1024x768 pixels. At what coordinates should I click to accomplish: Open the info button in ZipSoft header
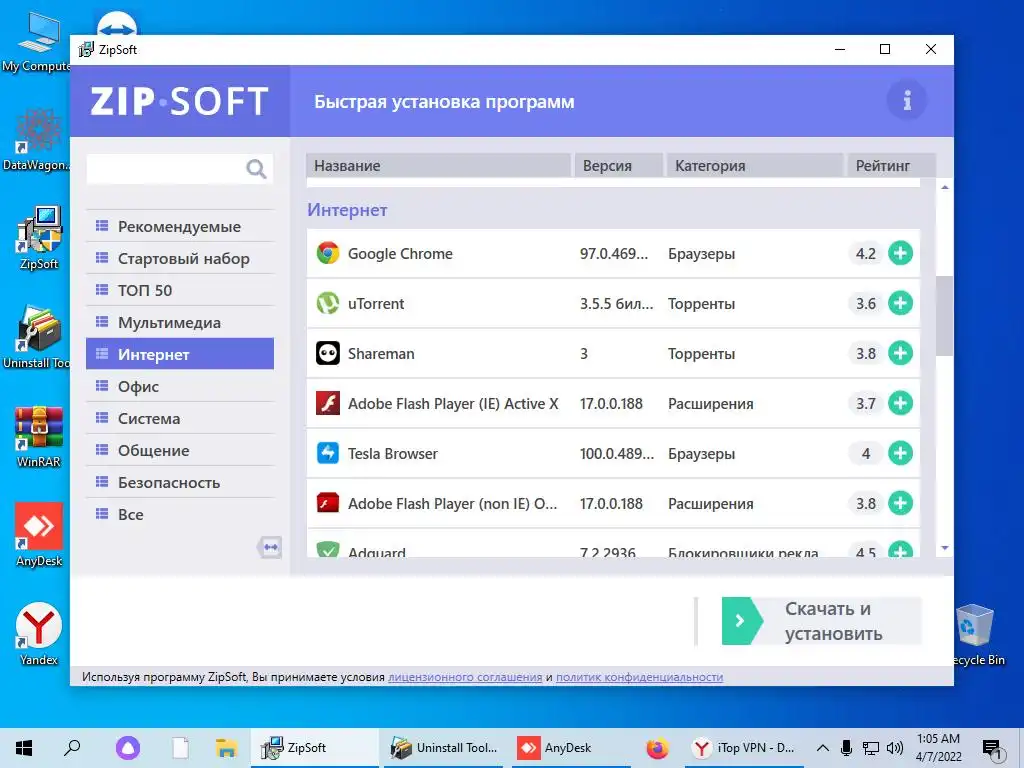906,101
